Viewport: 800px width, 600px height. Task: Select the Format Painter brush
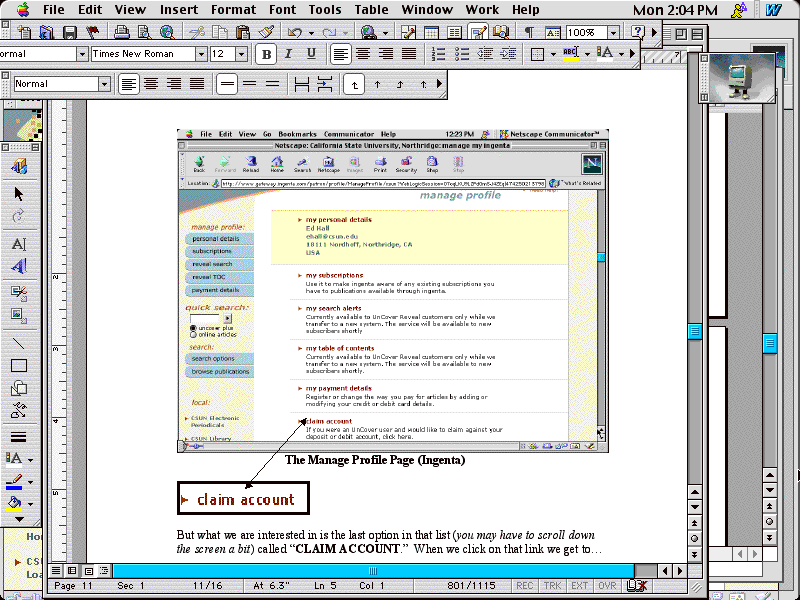click(265, 33)
